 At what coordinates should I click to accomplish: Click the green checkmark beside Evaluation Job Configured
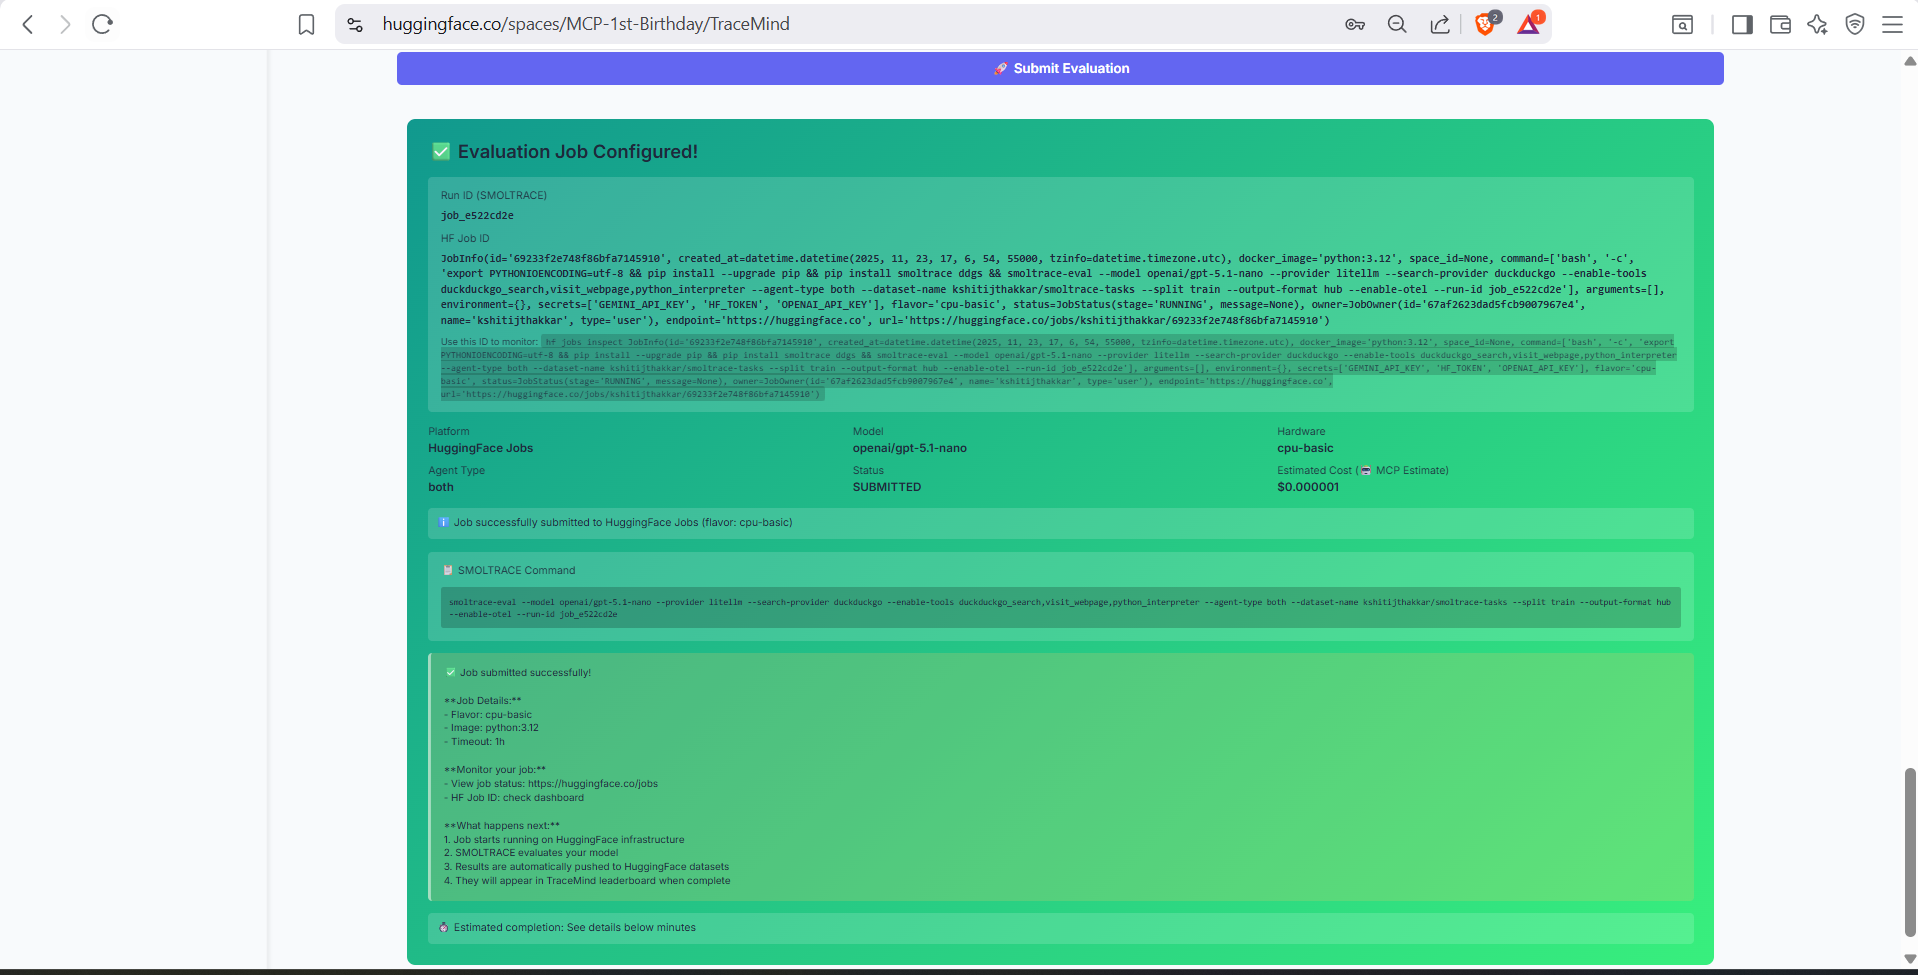tap(441, 151)
